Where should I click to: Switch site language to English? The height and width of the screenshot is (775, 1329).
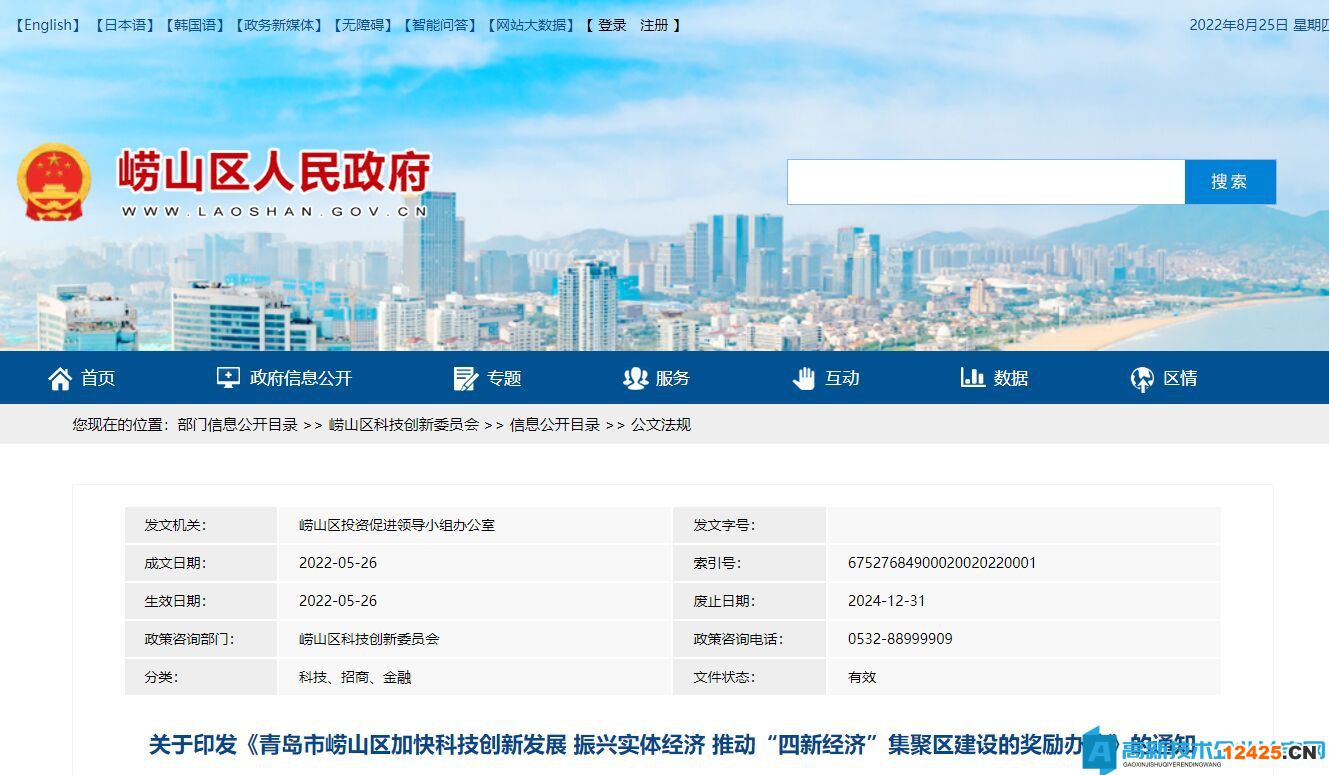pyautogui.click(x=48, y=25)
